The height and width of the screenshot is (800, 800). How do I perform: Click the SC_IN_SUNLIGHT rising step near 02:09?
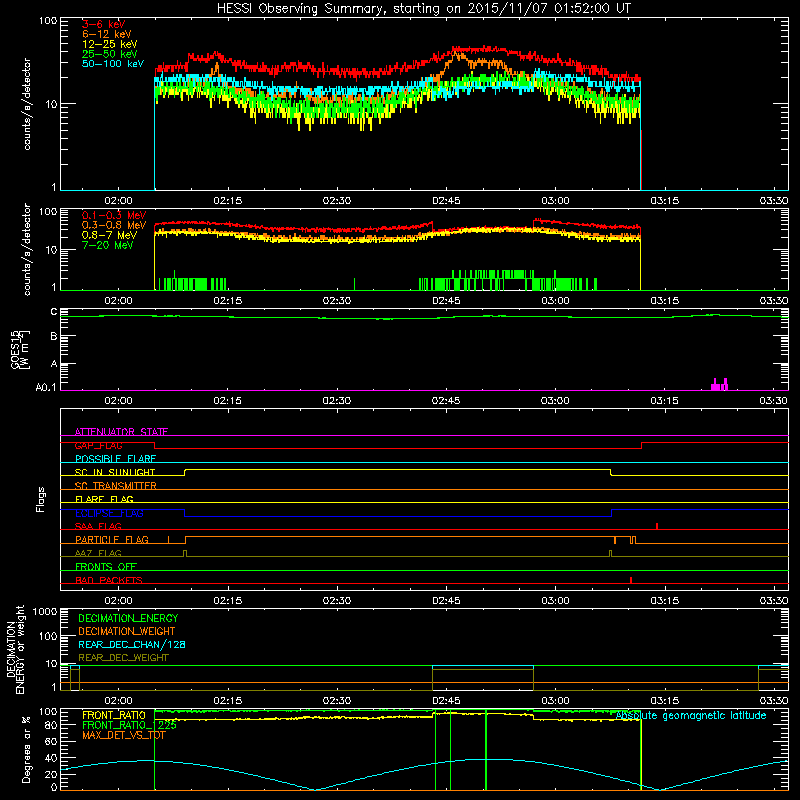pyautogui.click(x=185, y=472)
